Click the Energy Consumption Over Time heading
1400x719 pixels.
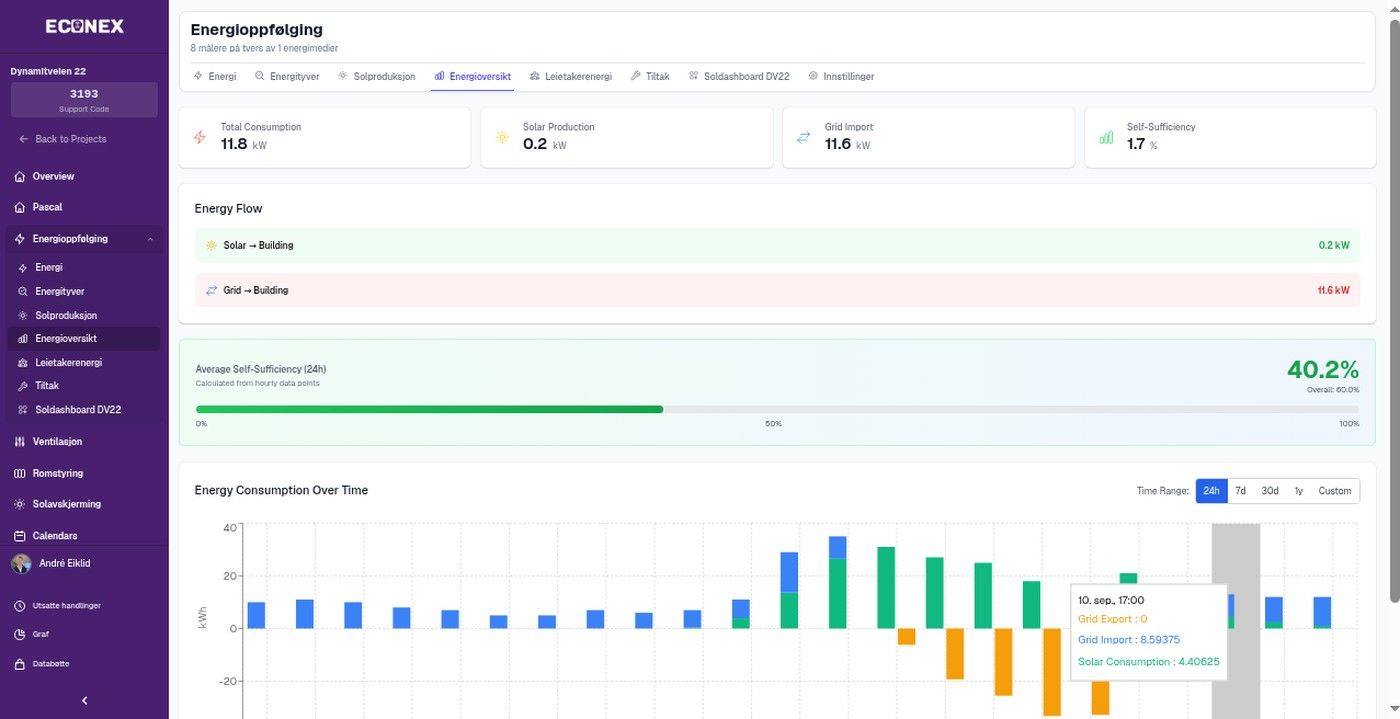281,490
